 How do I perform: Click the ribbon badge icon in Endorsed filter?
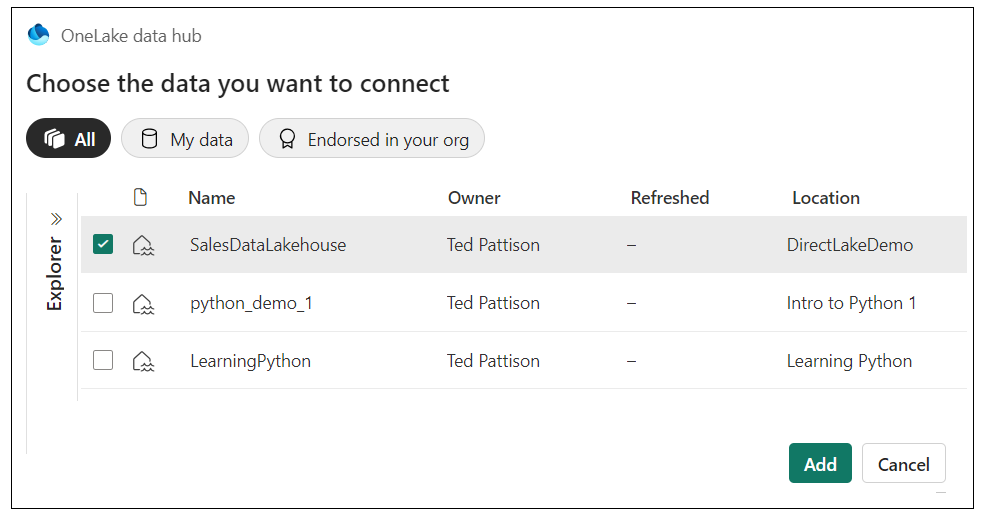(287, 139)
